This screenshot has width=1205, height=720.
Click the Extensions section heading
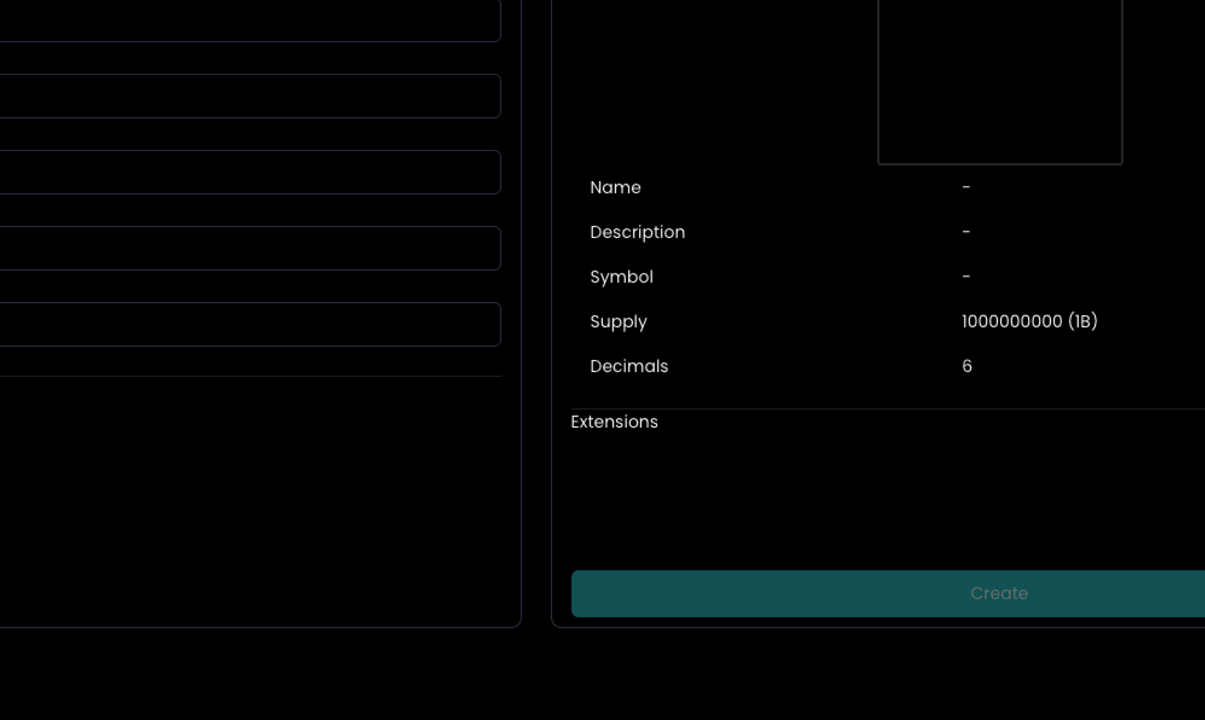614,422
